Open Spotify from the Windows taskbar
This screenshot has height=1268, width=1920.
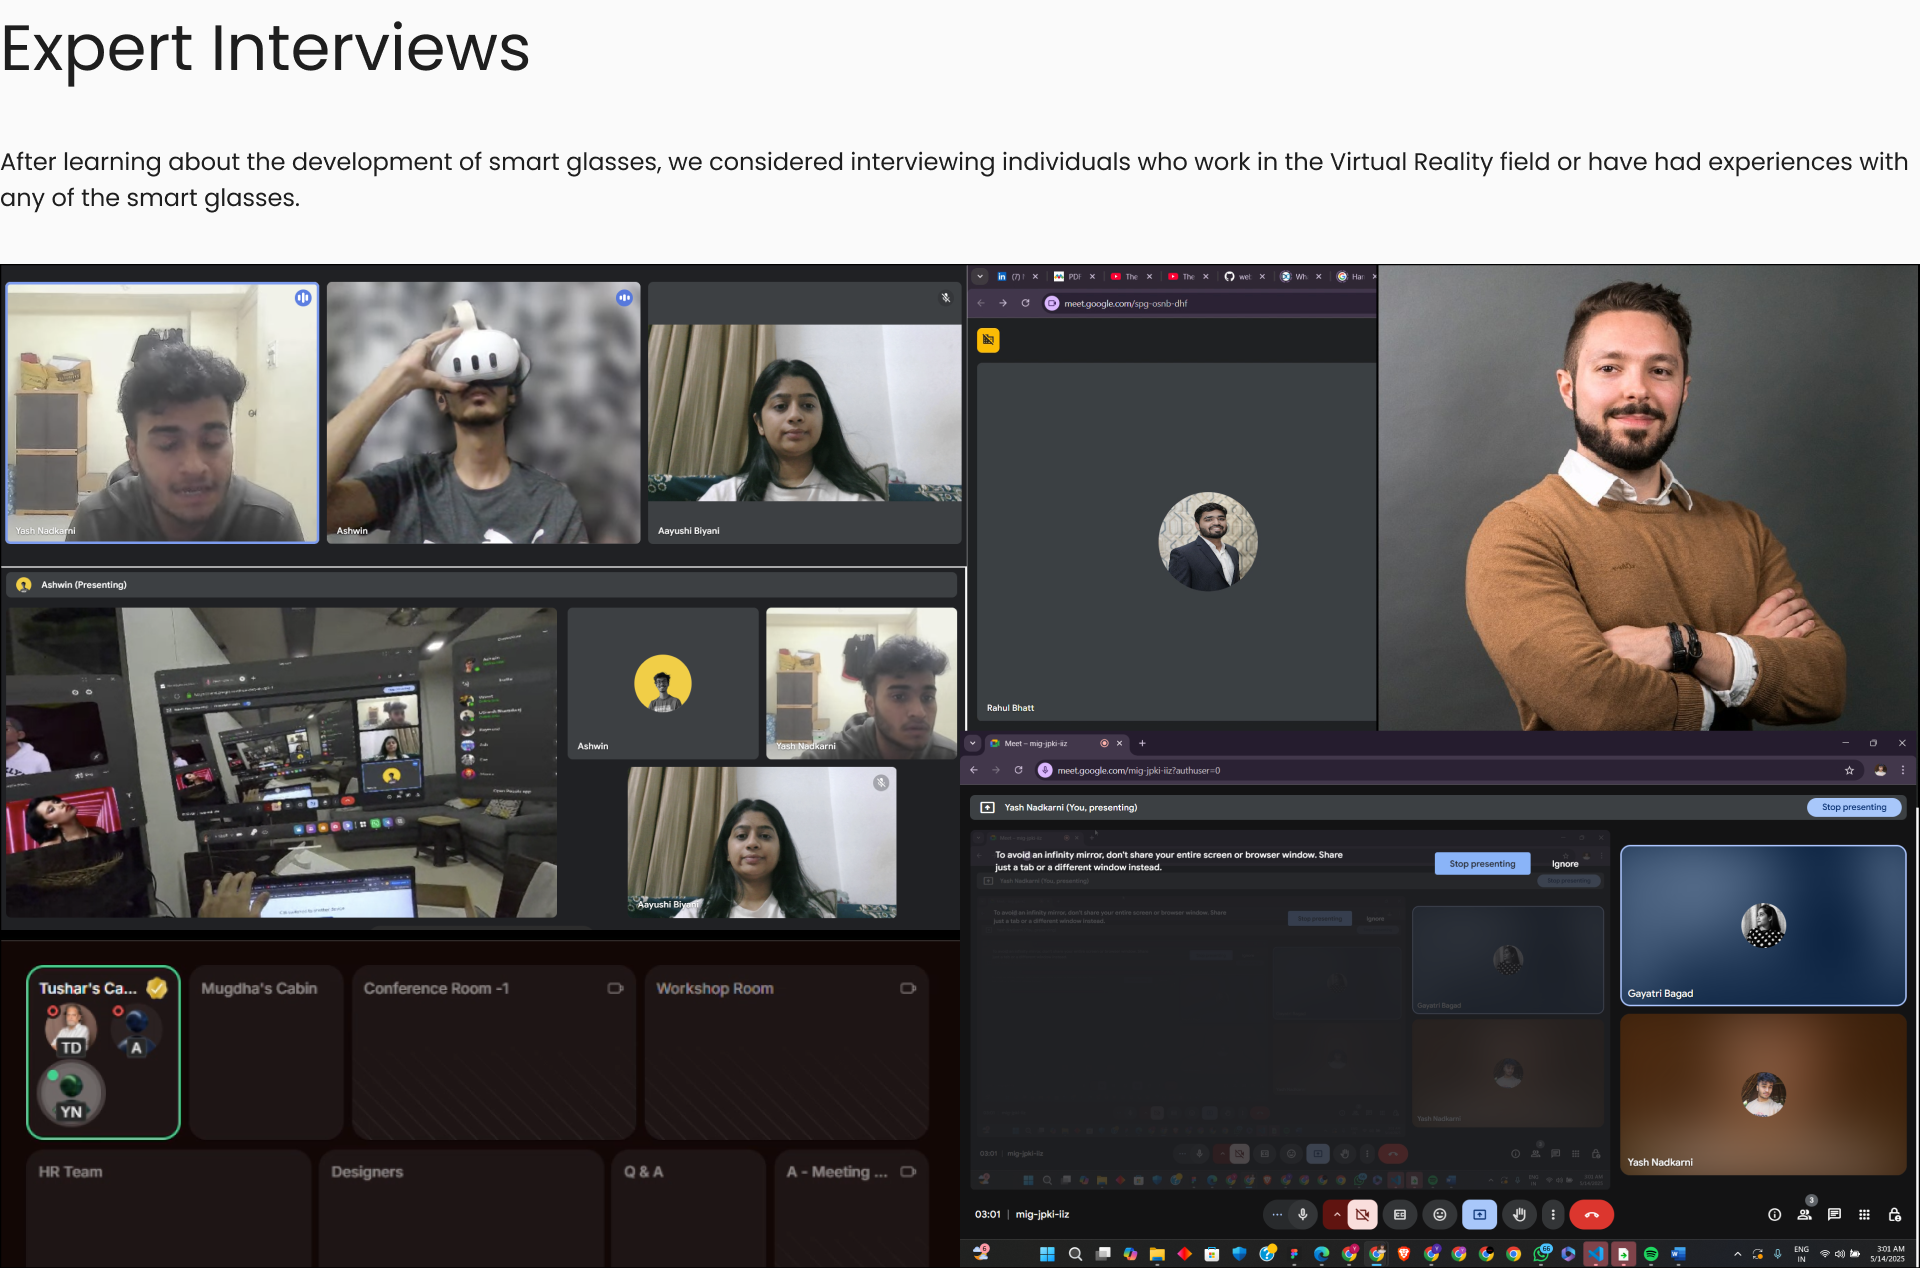pos(1651,1254)
